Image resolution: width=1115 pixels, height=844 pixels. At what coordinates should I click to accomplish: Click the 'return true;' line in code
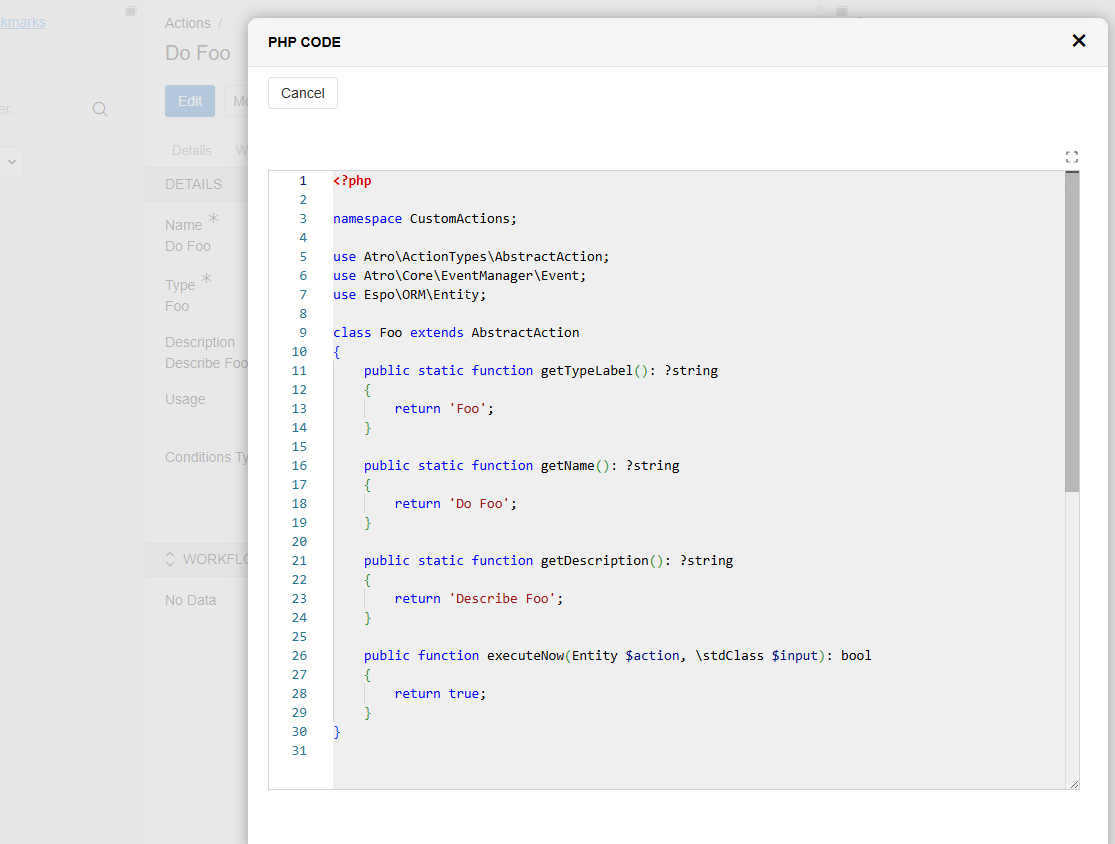(440, 694)
